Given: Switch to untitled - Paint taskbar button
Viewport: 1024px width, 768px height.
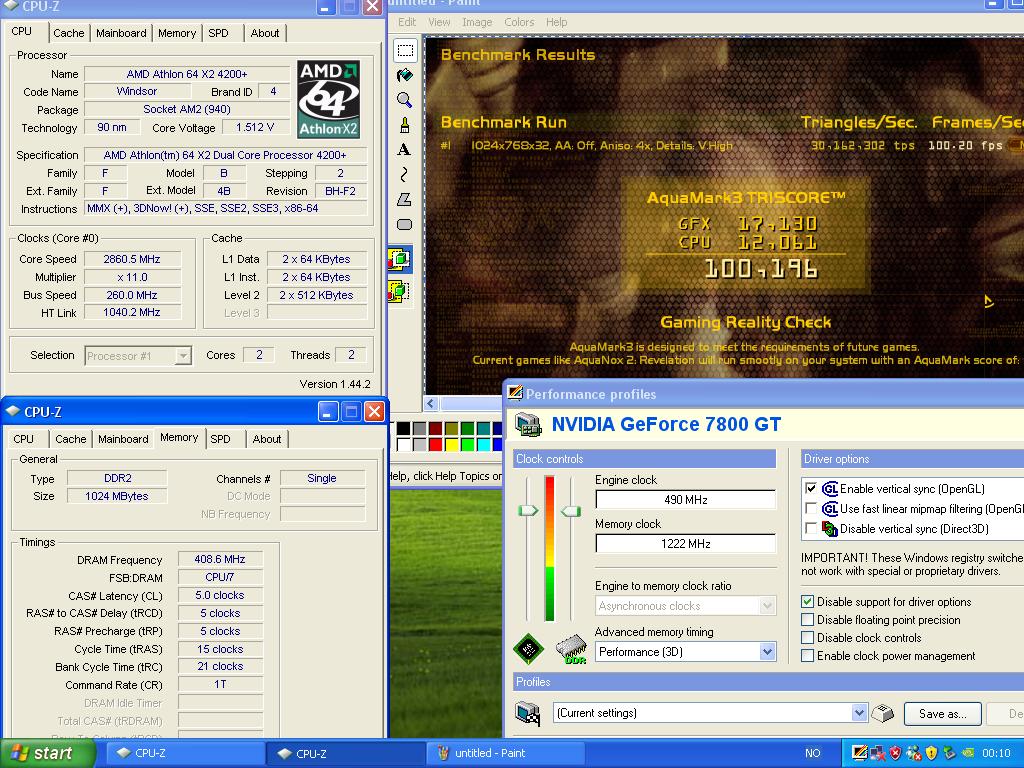Looking at the screenshot, I should click(505, 754).
